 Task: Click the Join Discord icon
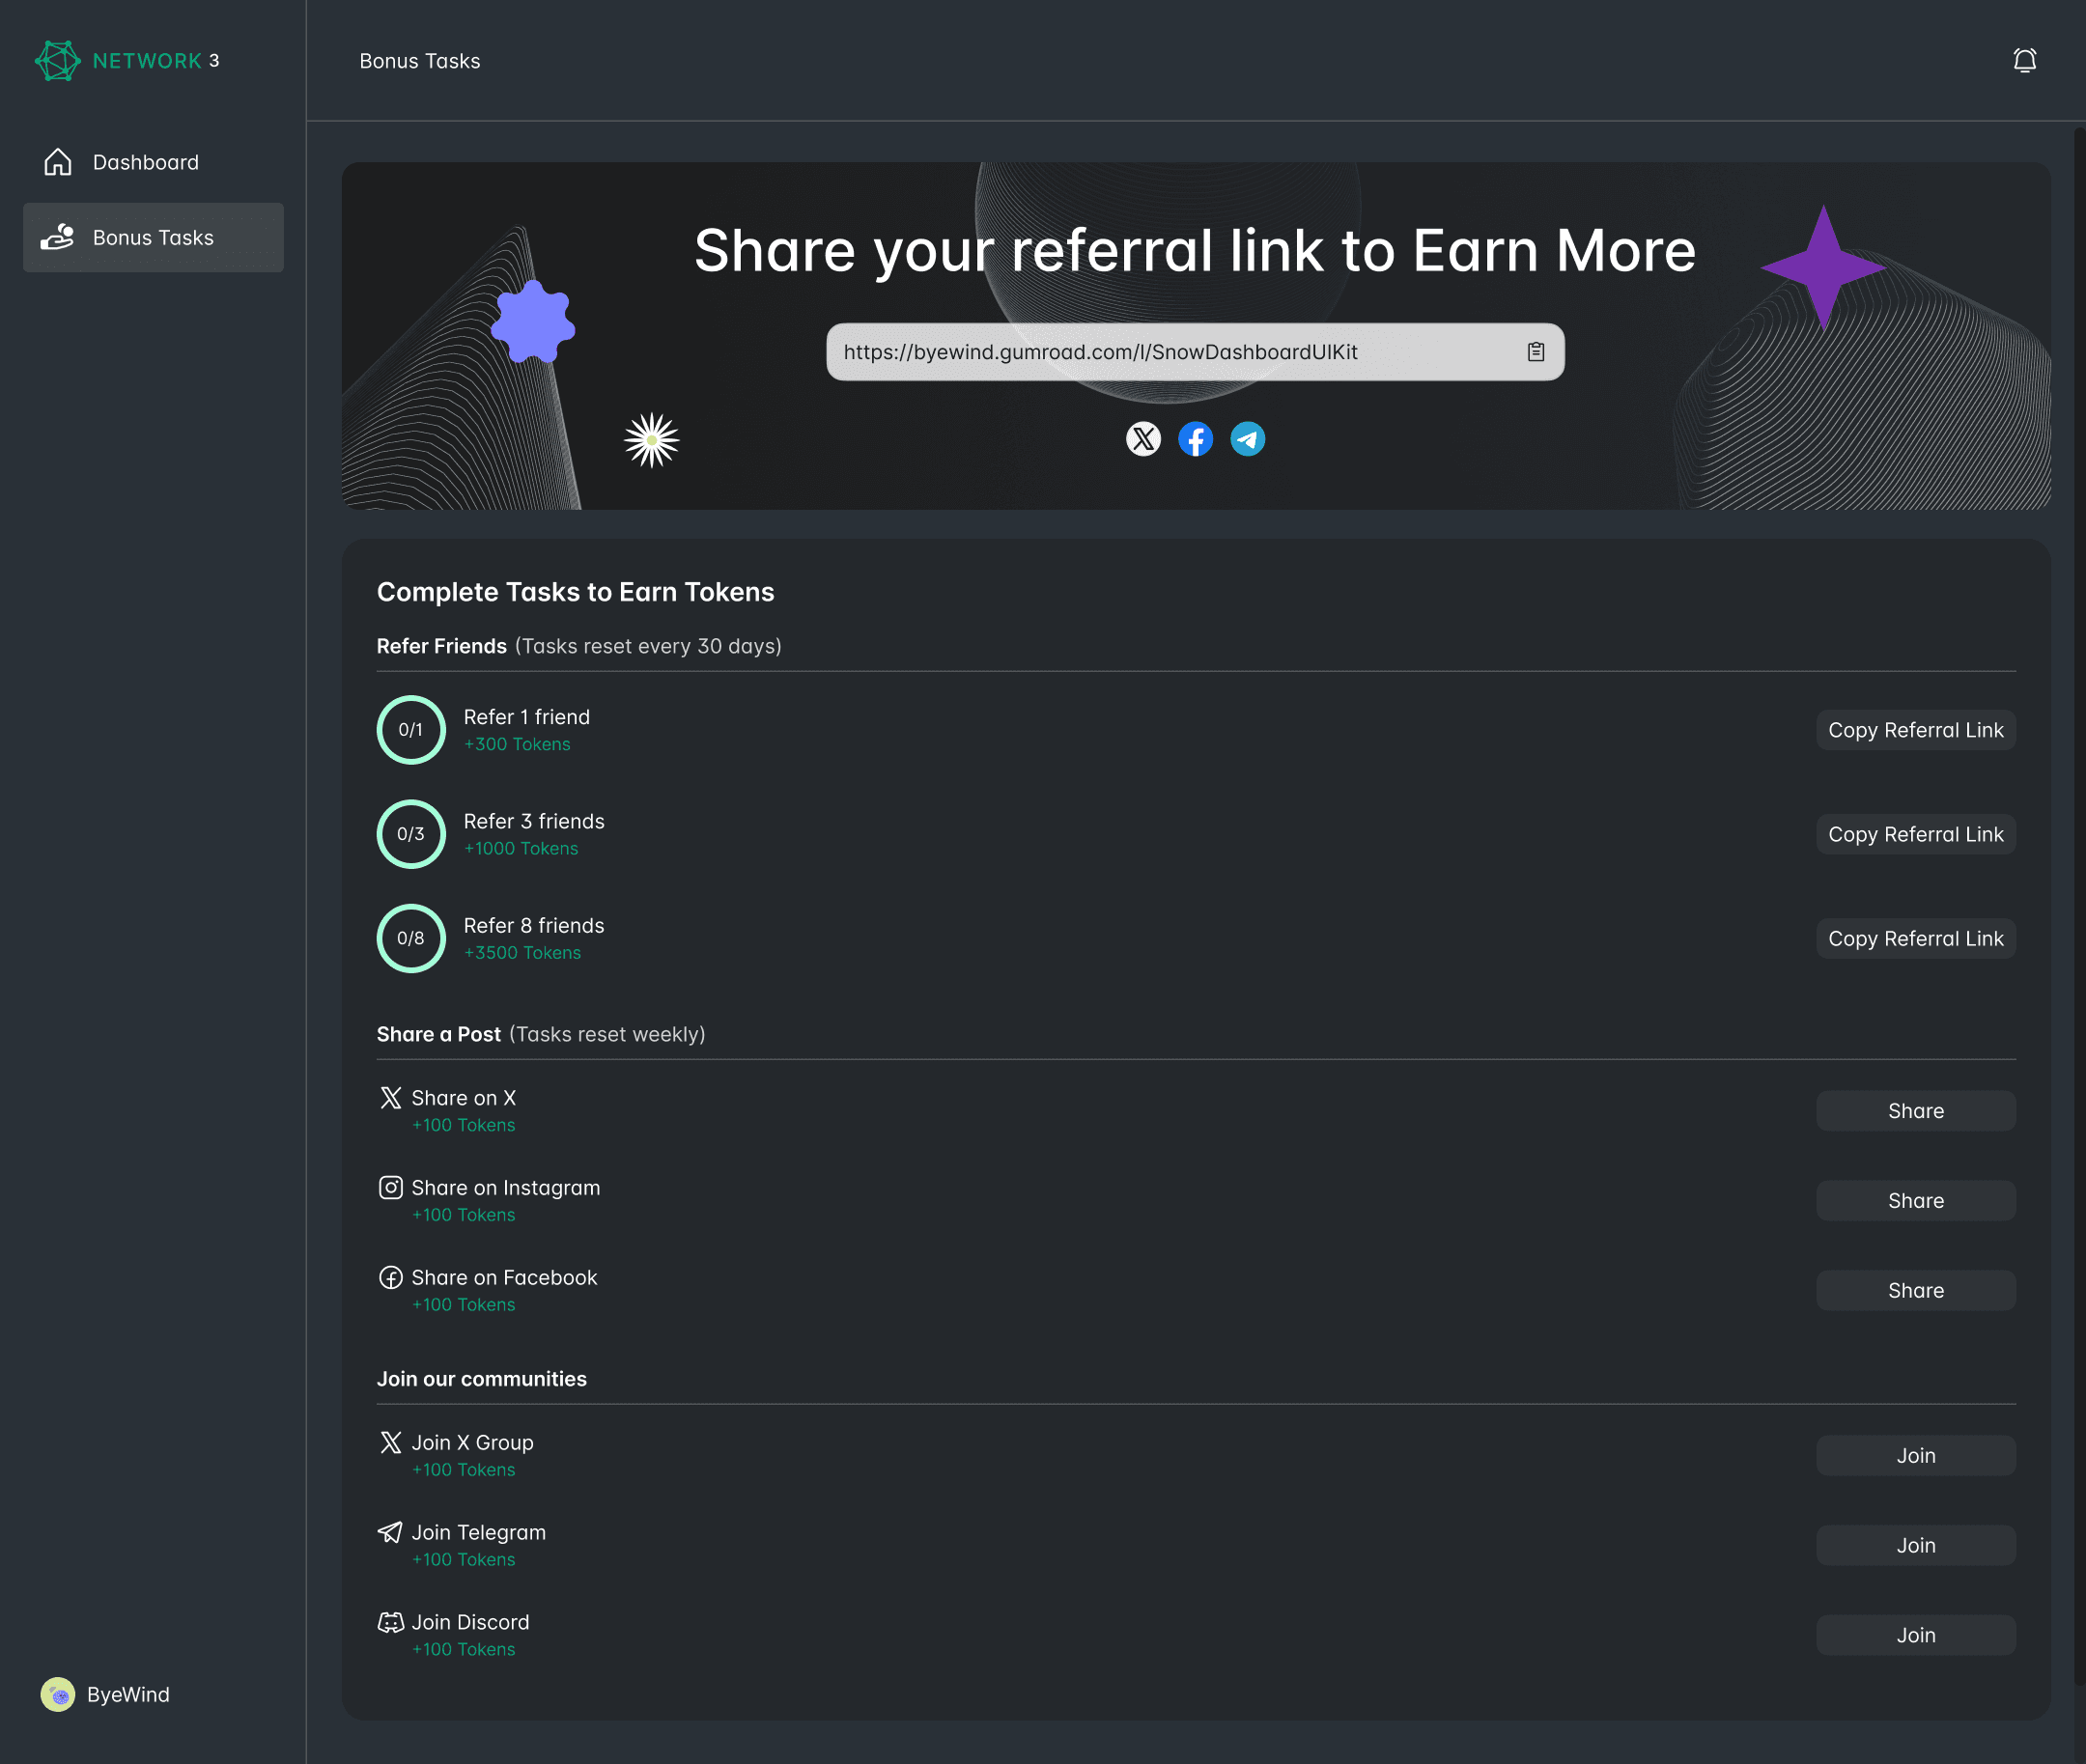click(x=390, y=1622)
